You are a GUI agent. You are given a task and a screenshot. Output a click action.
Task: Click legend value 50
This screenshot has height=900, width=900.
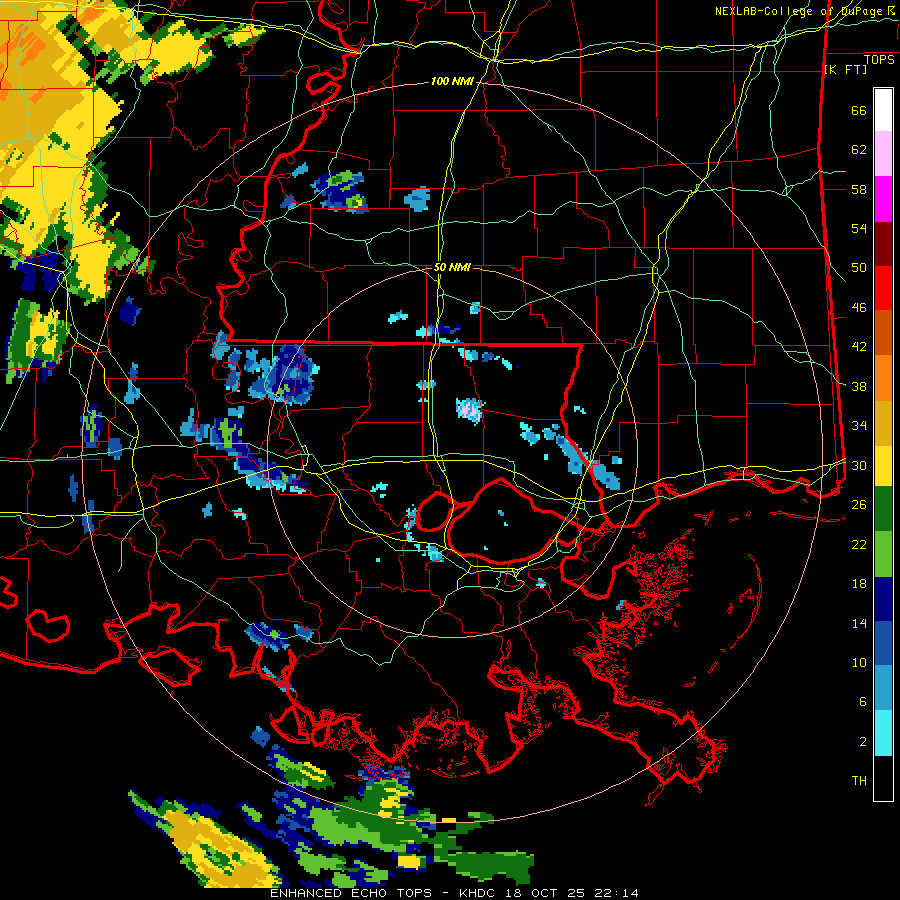[859, 268]
